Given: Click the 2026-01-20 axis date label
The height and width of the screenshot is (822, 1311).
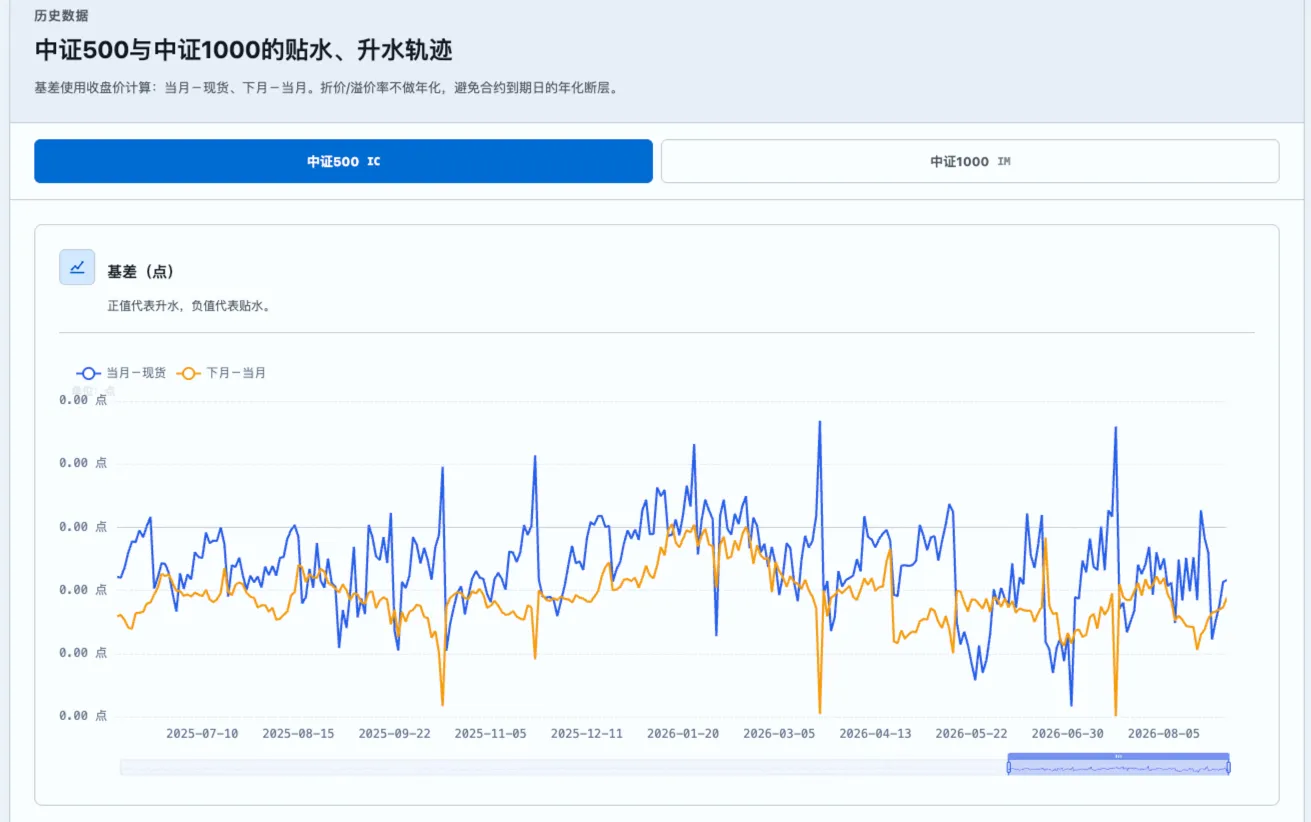Looking at the screenshot, I should 683,733.
